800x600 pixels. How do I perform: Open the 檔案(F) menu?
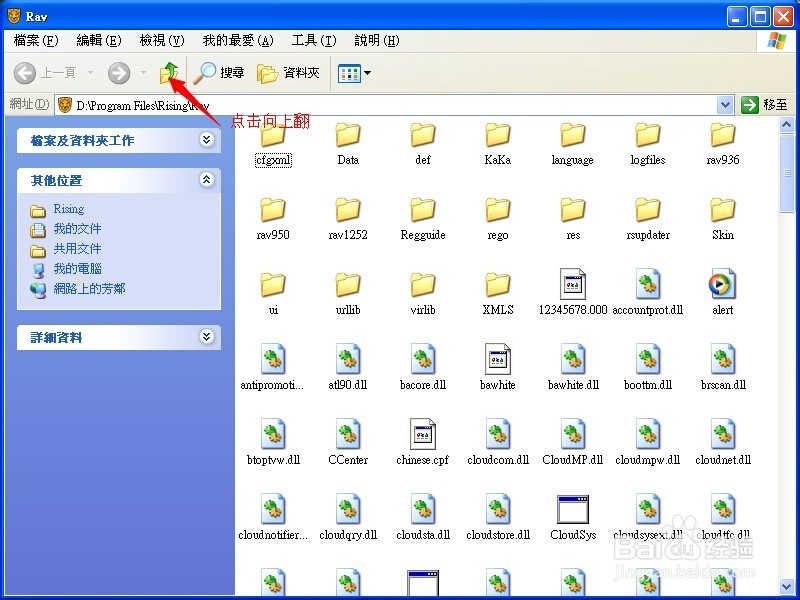coord(36,40)
